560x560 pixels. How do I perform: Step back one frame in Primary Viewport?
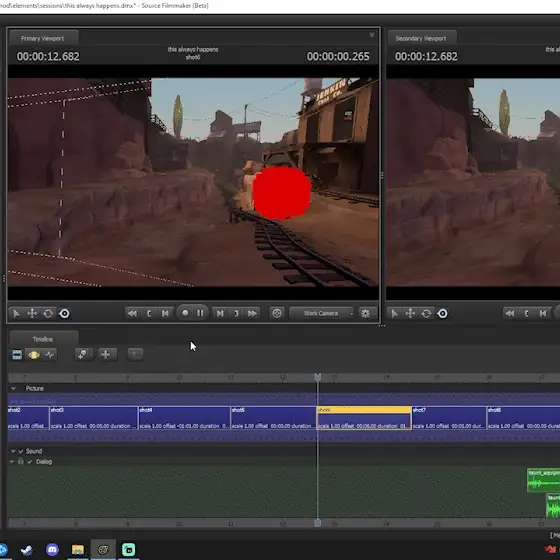(165, 314)
